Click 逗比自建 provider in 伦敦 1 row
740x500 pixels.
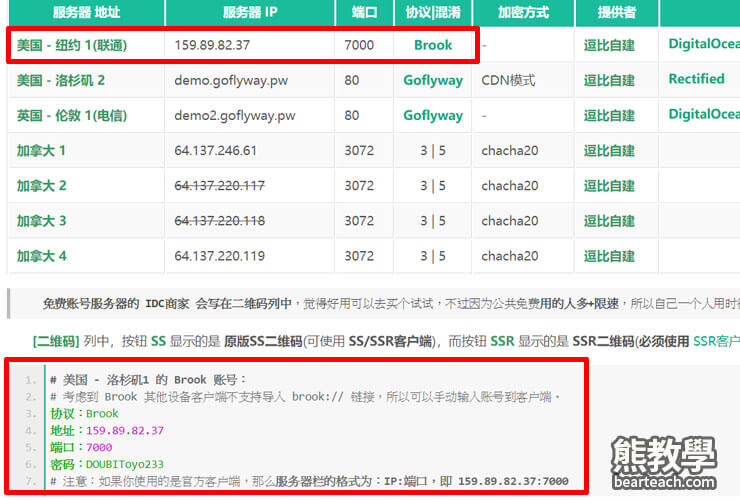point(609,116)
